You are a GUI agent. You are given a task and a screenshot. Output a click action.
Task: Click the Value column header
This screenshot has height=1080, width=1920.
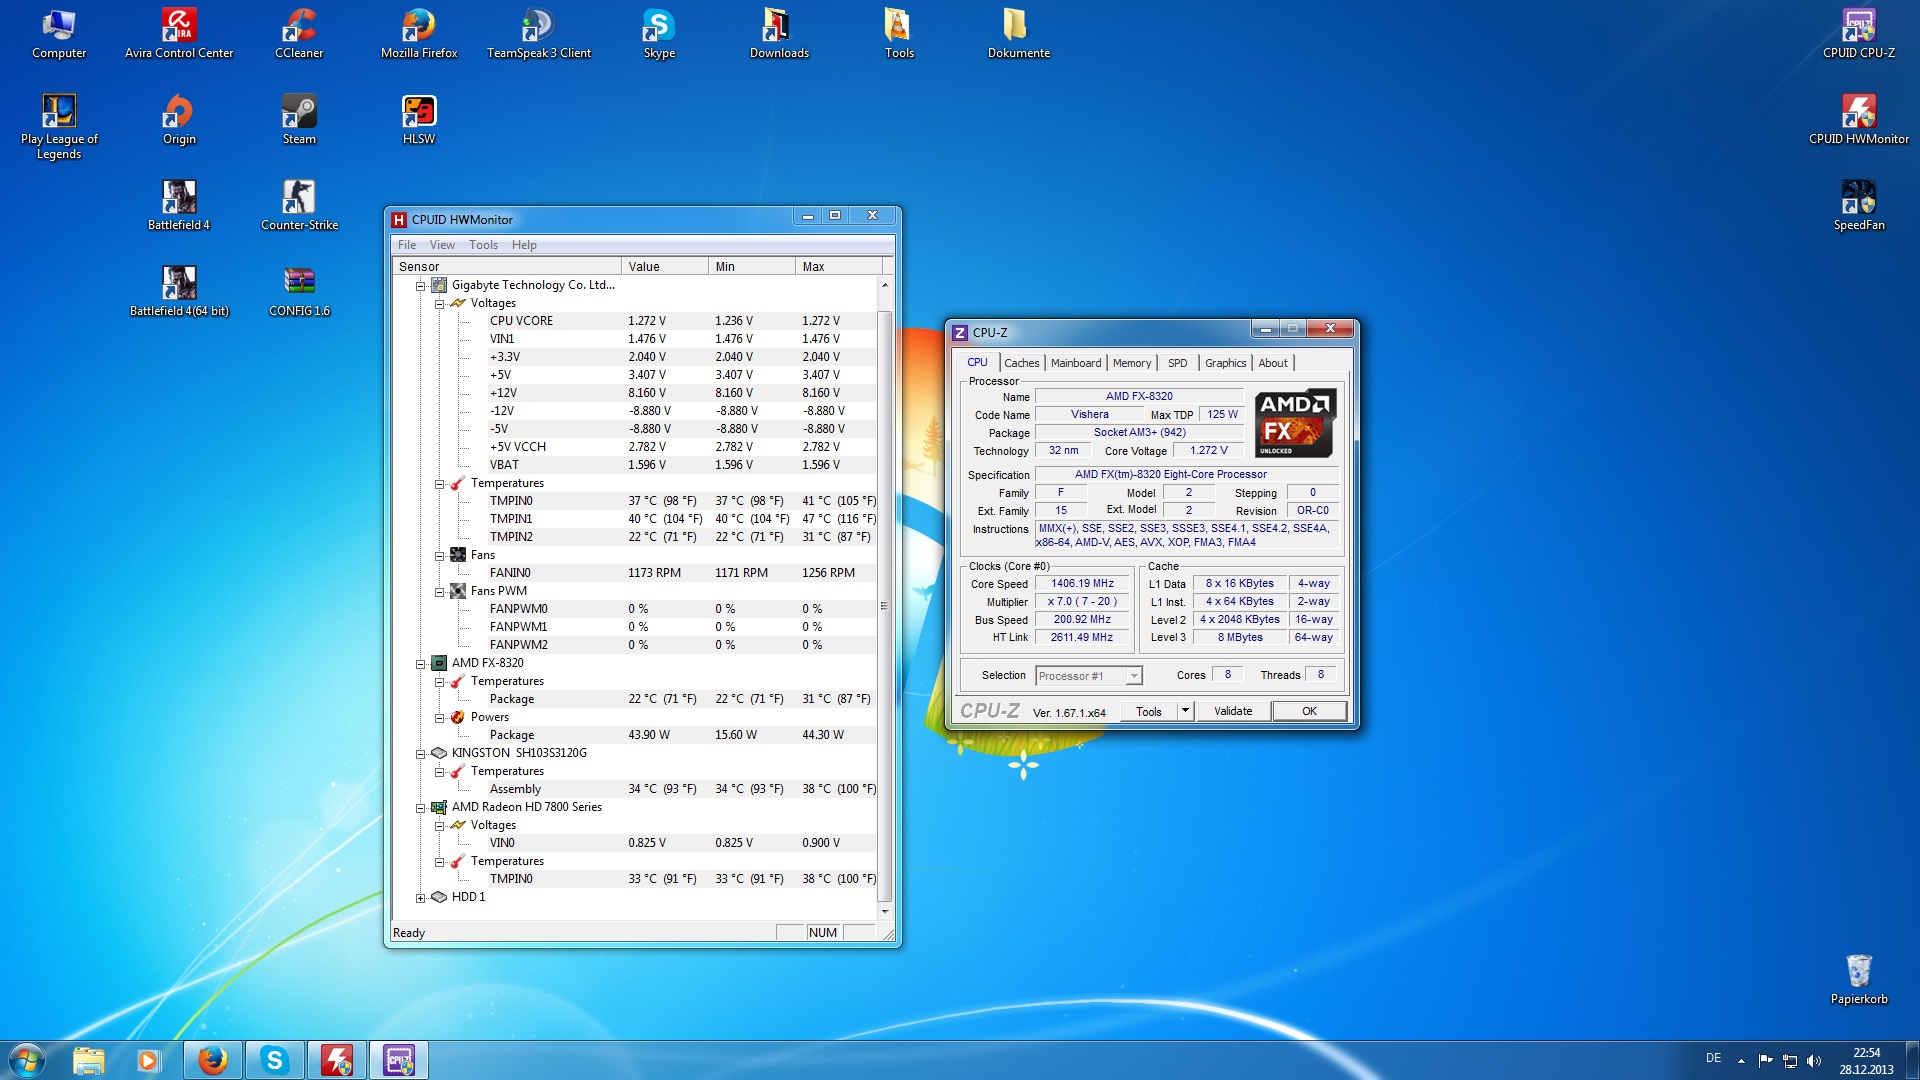point(664,267)
